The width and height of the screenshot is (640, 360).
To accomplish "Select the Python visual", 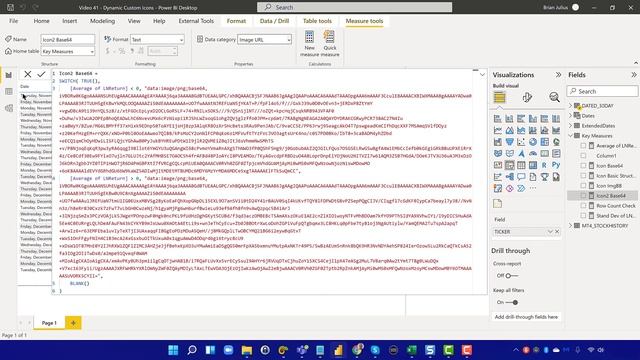I will 556,165.
